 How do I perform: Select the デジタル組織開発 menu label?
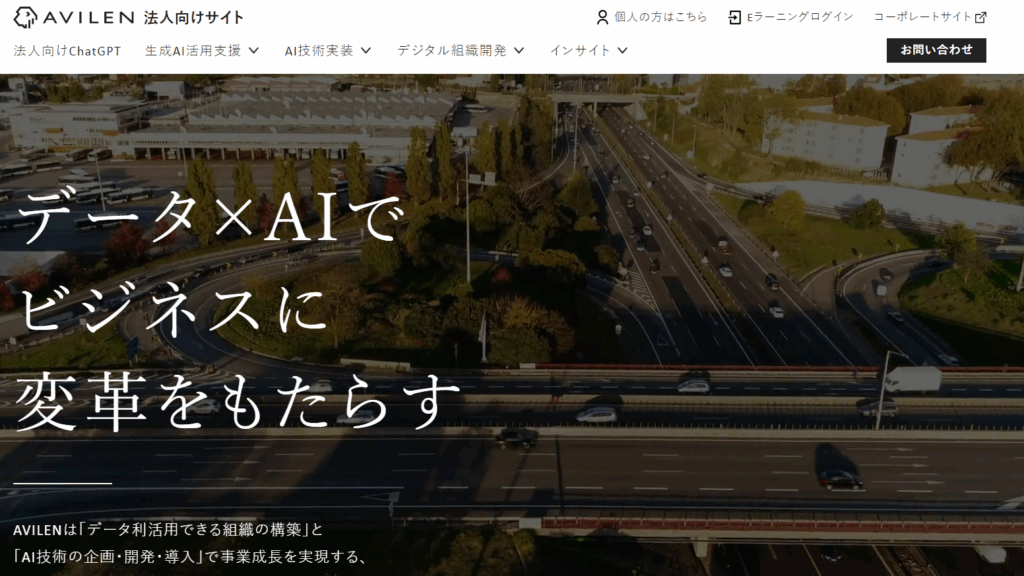click(x=452, y=50)
